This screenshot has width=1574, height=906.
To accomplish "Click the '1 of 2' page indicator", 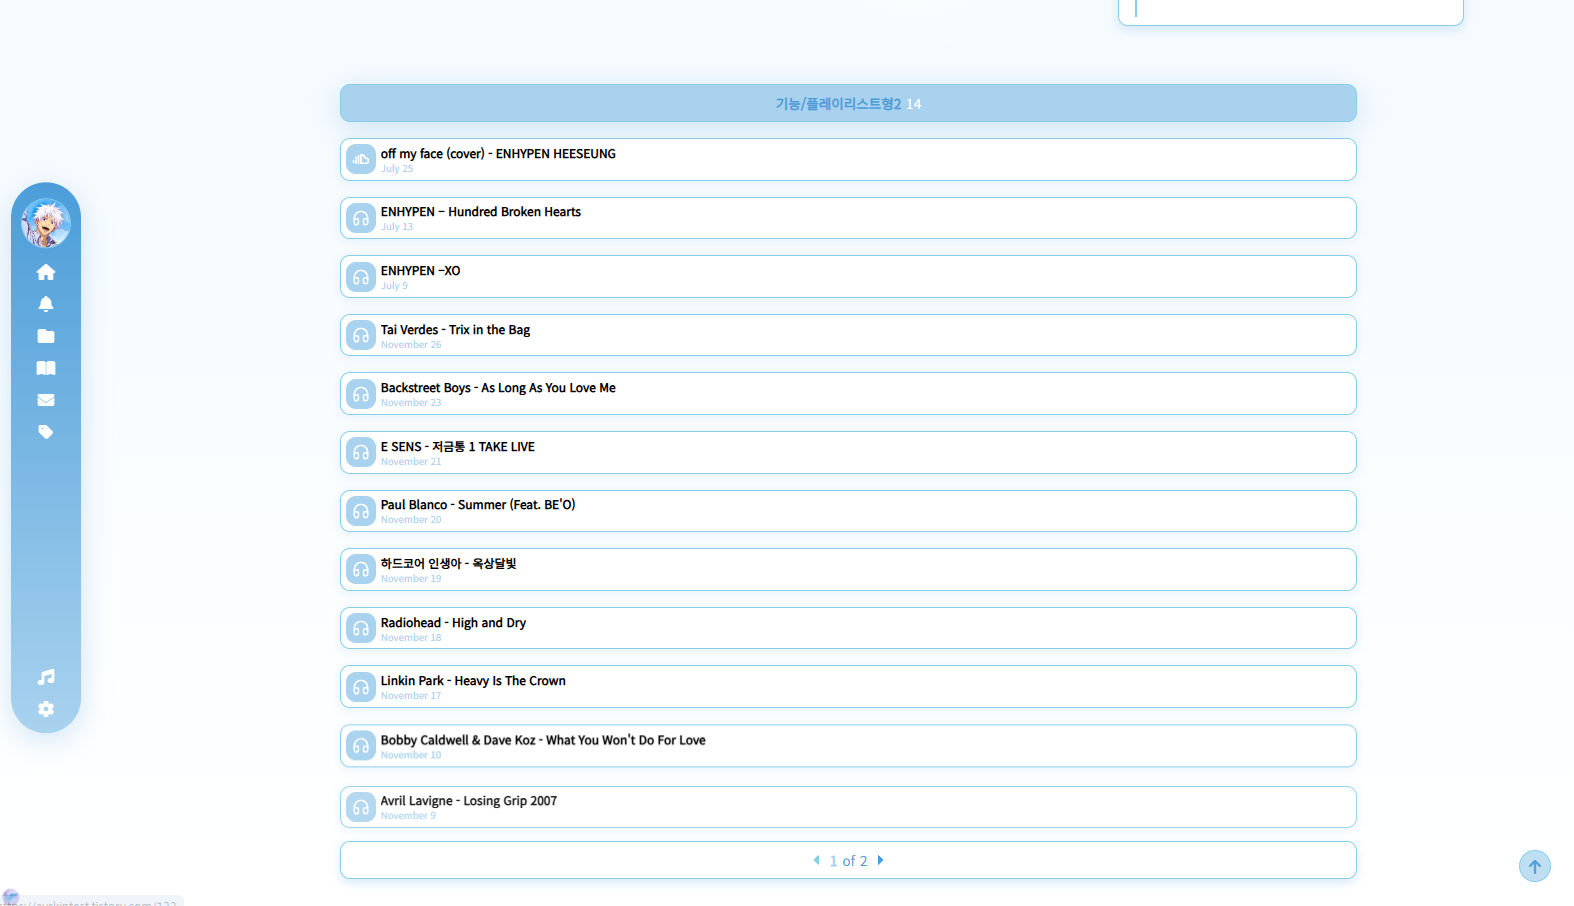I will 849,861.
